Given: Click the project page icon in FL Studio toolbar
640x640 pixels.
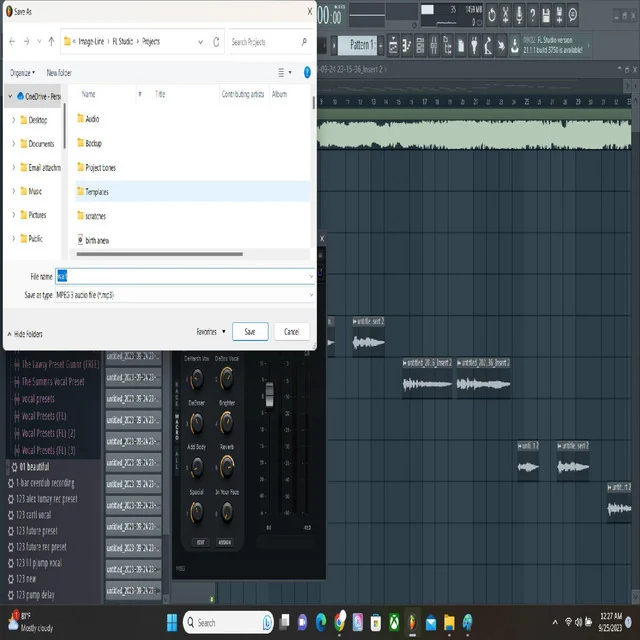Looking at the screenshot, I should pyautogui.click(x=461, y=45).
